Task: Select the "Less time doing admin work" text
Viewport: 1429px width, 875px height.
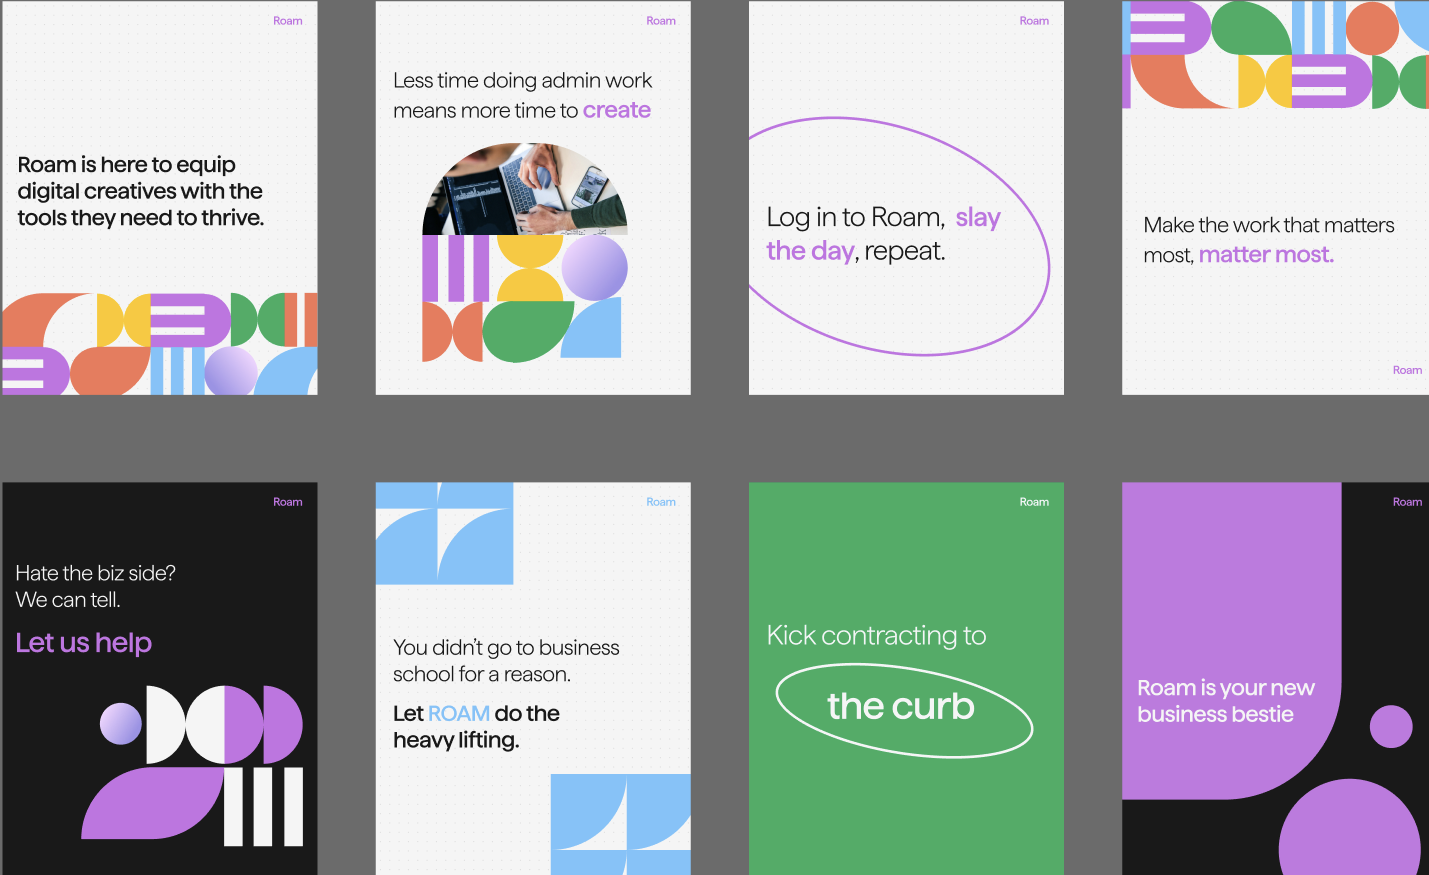Action: coord(522,81)
